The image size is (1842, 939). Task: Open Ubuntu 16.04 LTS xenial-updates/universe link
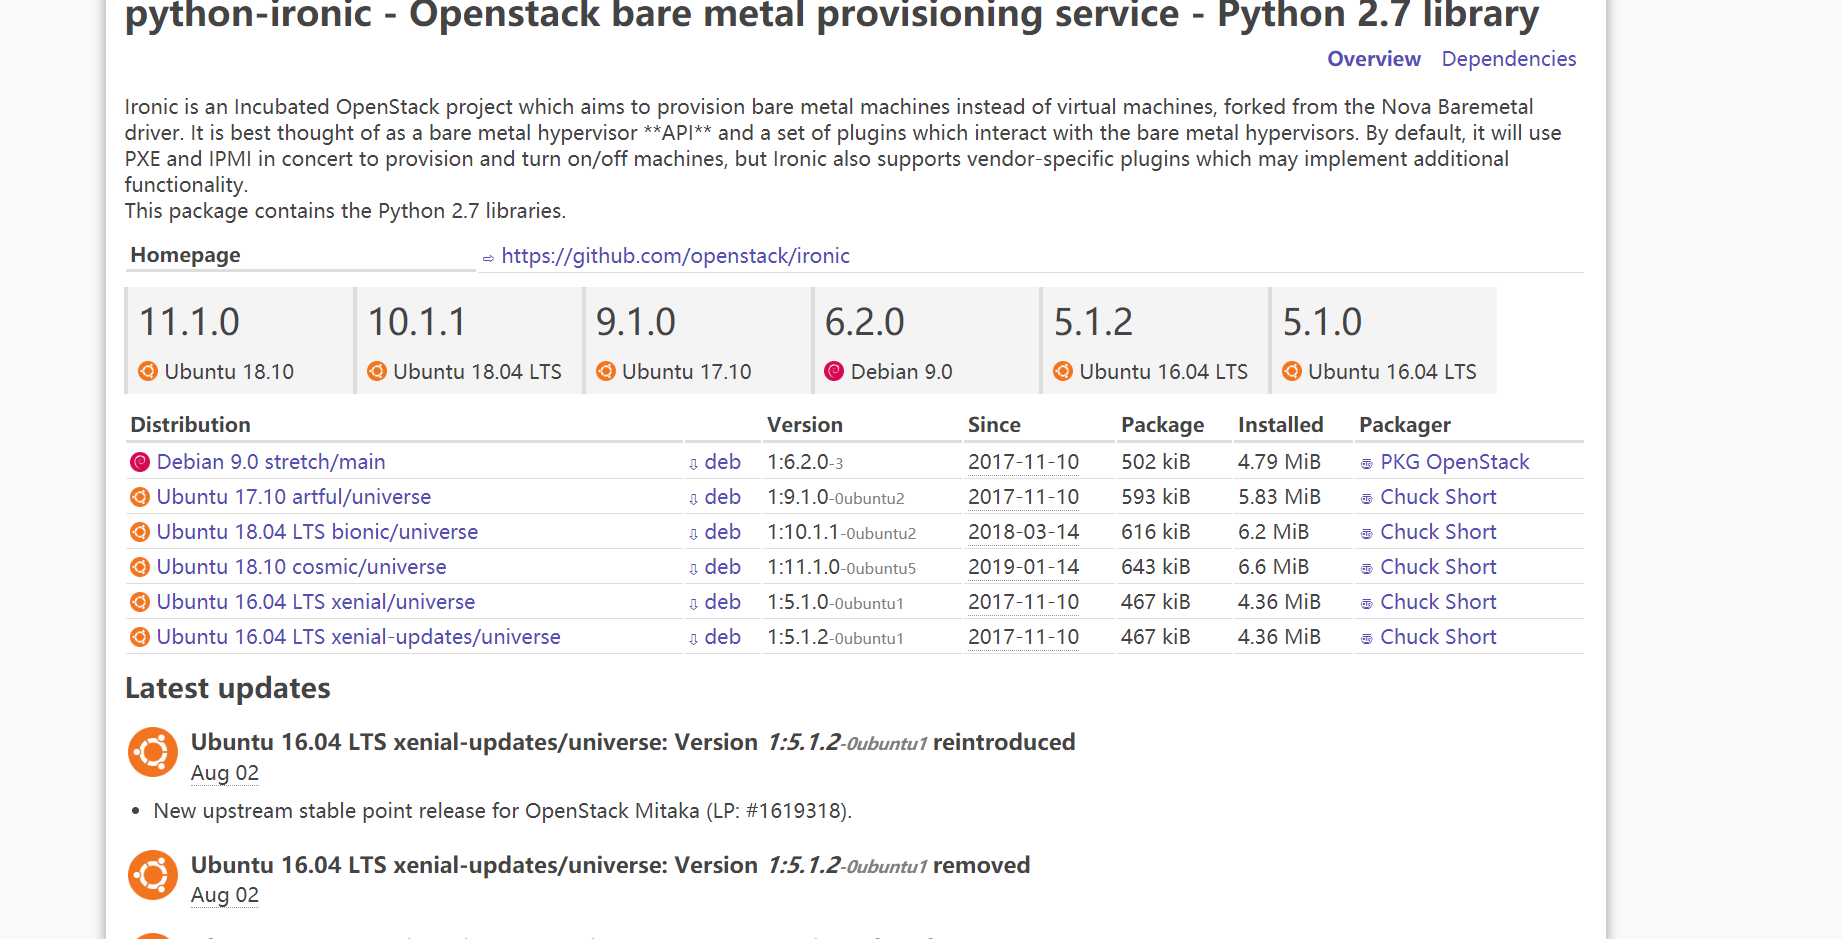coord(358,637)
